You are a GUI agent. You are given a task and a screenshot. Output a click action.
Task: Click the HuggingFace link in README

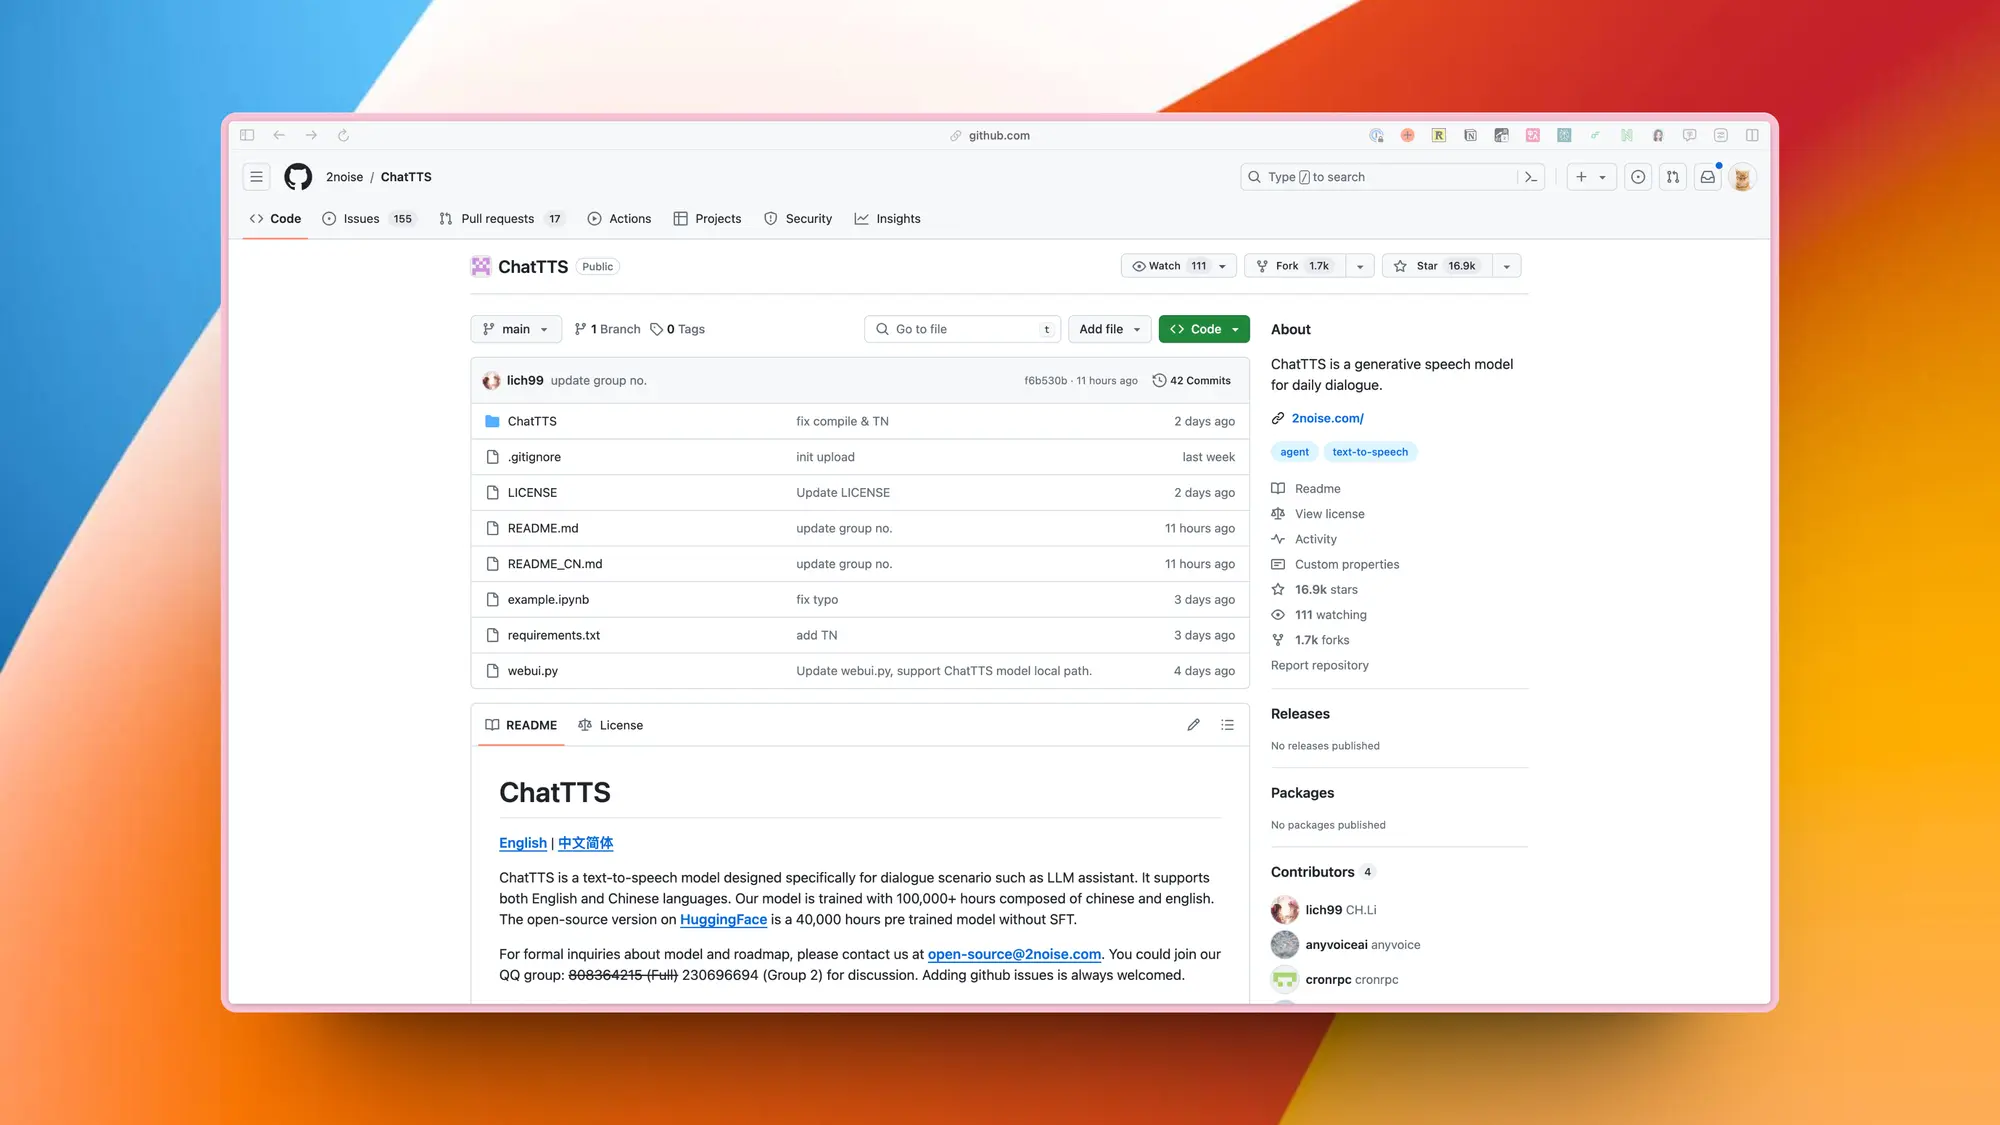tap(723, 919)
